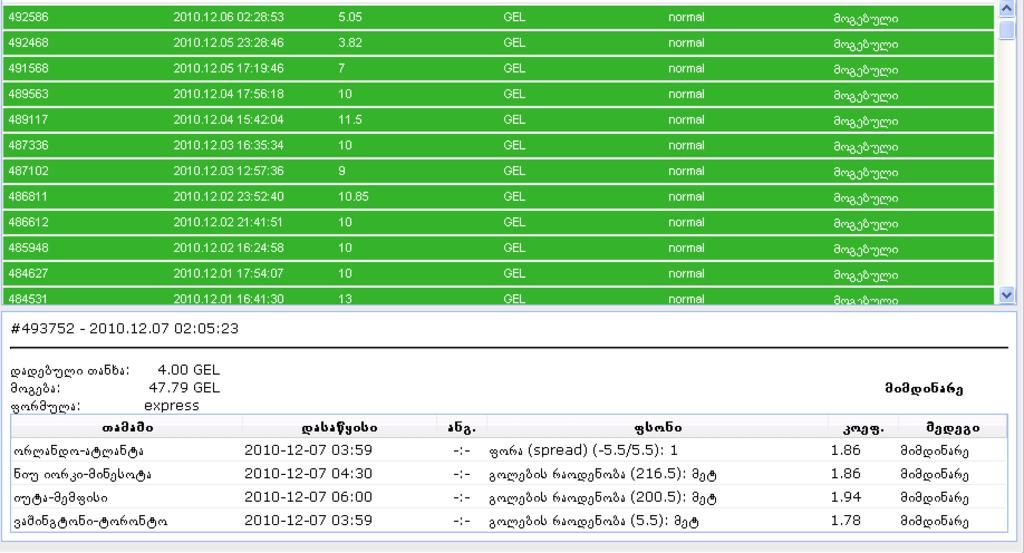
Task: Select bet row 491568
Action: 498,69
